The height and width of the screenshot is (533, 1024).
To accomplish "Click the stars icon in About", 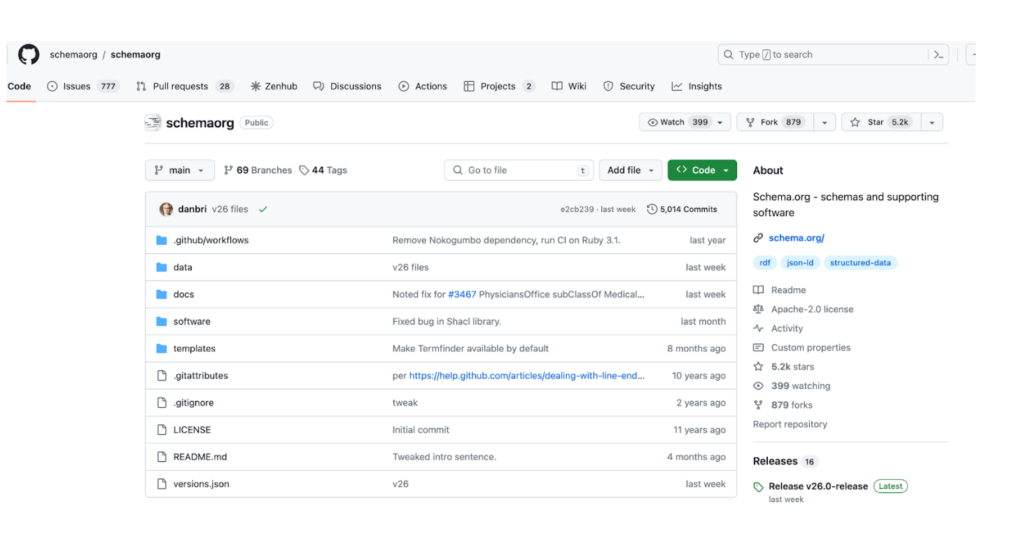I will 758,366.
